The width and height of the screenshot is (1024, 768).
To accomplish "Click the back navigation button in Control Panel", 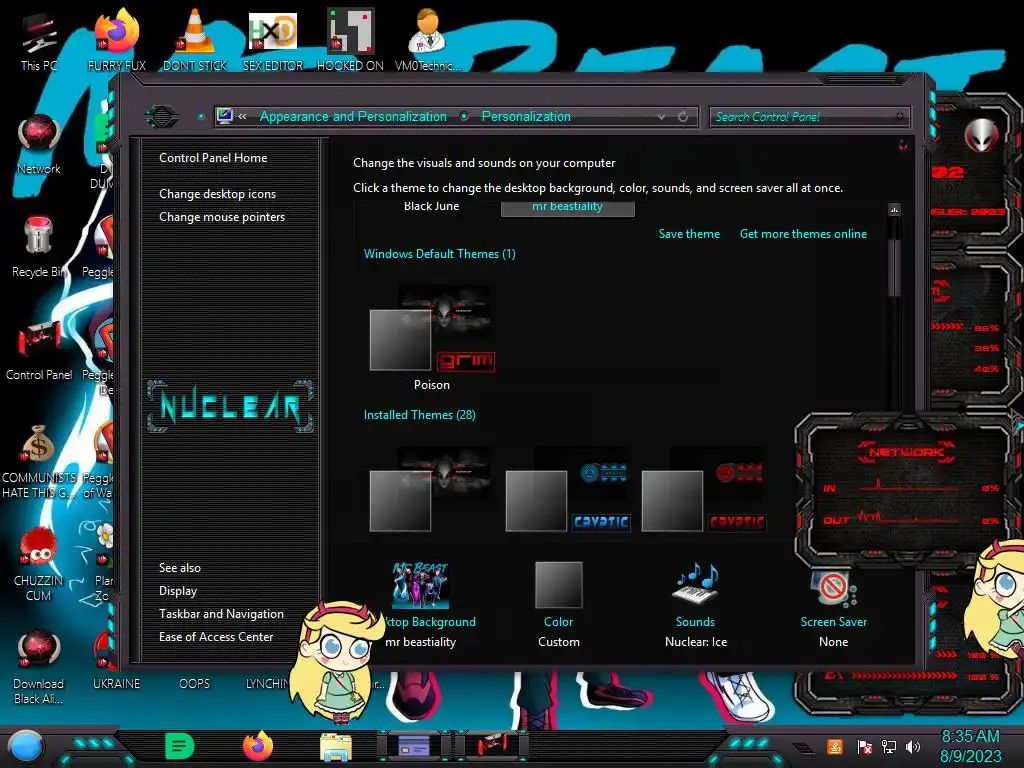I will pos(162,117).
